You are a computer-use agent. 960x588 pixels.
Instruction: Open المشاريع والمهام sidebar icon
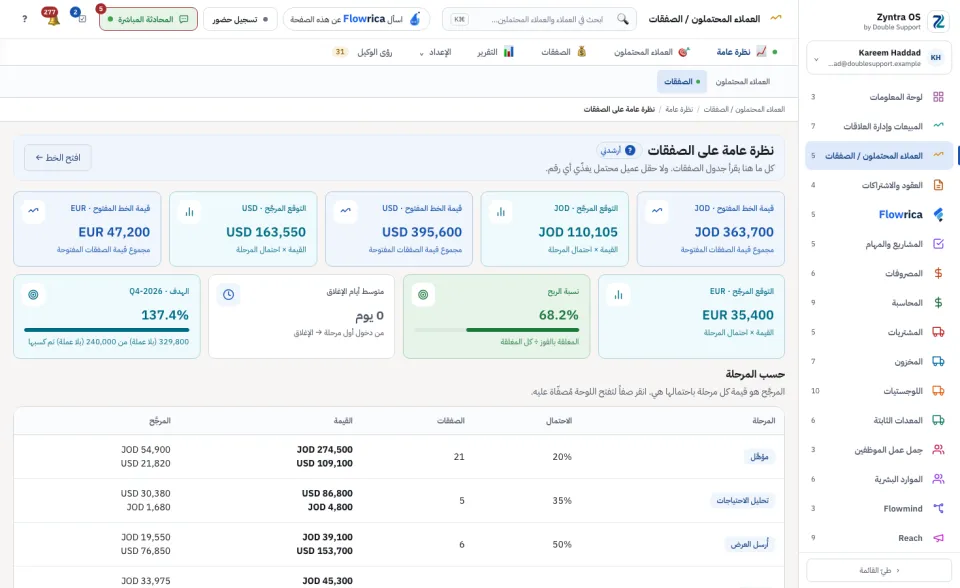click(938, 244)
